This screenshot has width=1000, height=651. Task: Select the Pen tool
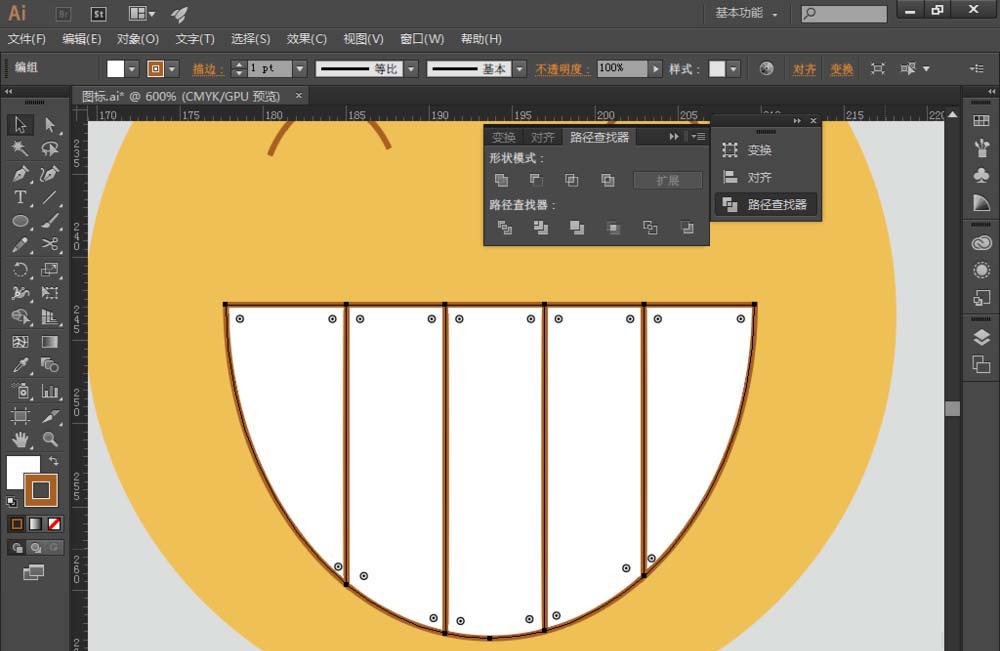20,173
